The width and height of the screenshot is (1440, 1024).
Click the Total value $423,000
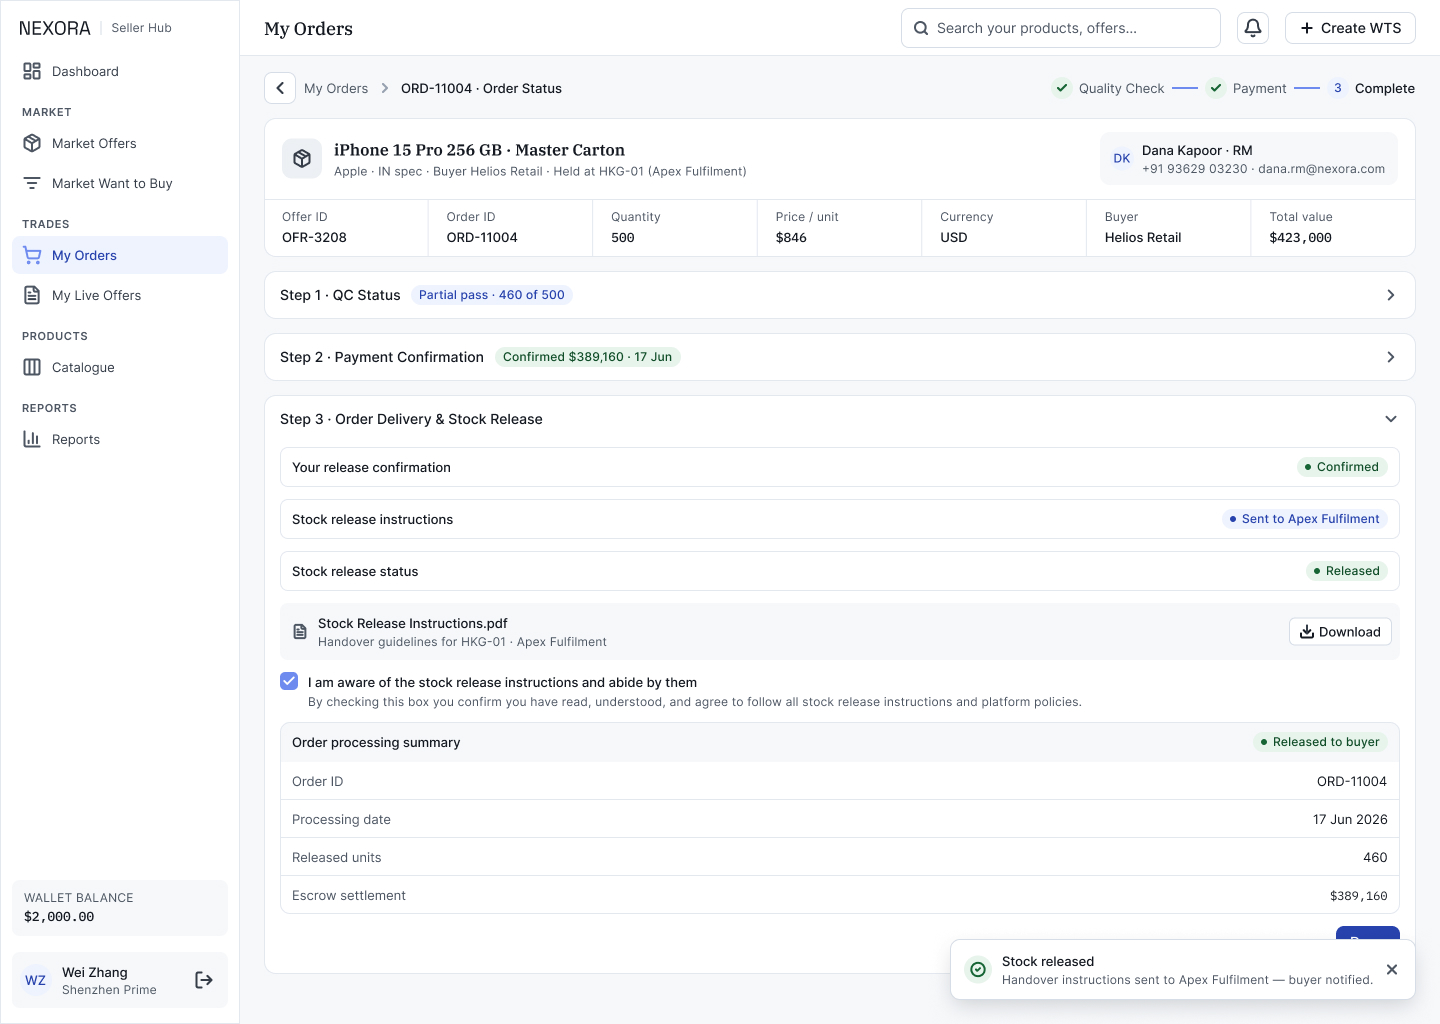point(1300,238)
